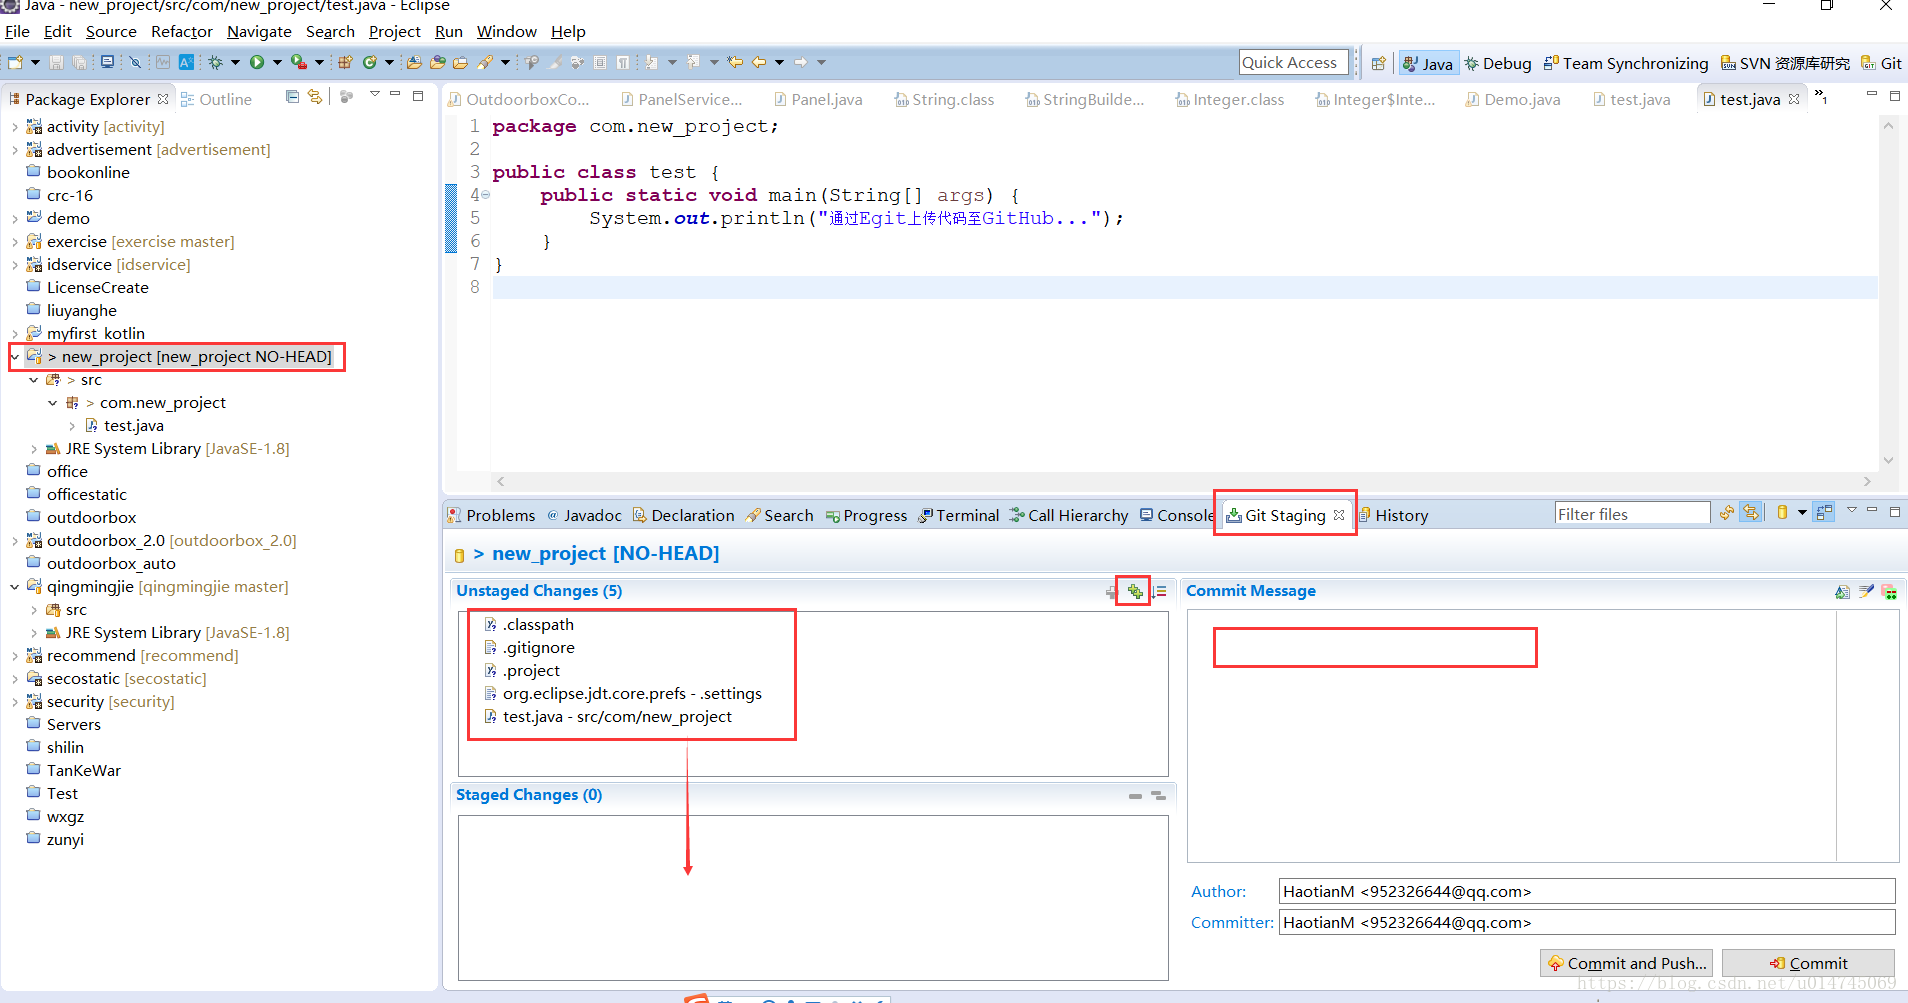Toggle Show Whitespace Characters toolbar icon
This screenshot has height=1003, width=1908.
(x=622, y=62)
